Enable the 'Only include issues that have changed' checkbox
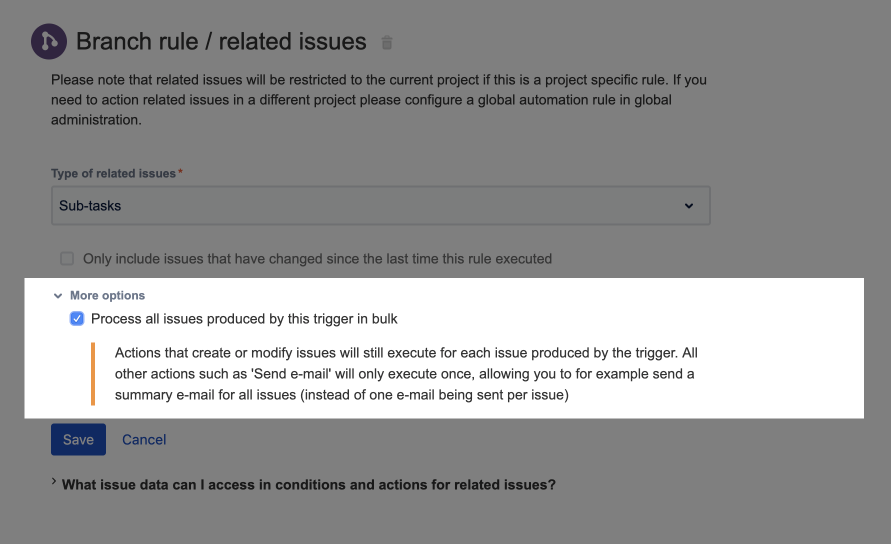Screen dimensions: 891x544 pyautogui.click(x=67, y=259)
